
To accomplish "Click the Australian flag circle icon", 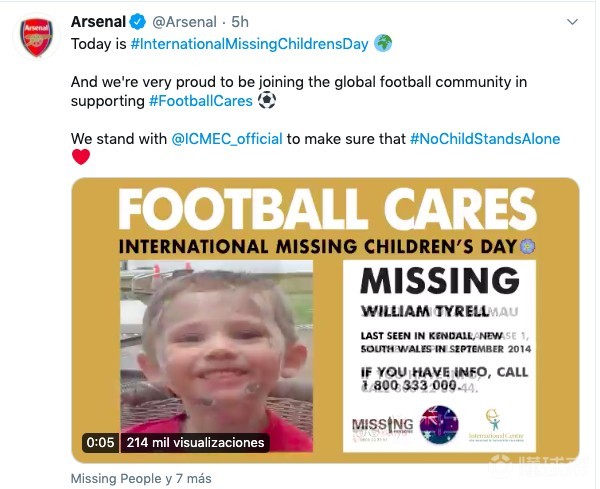I will point(439,425).
